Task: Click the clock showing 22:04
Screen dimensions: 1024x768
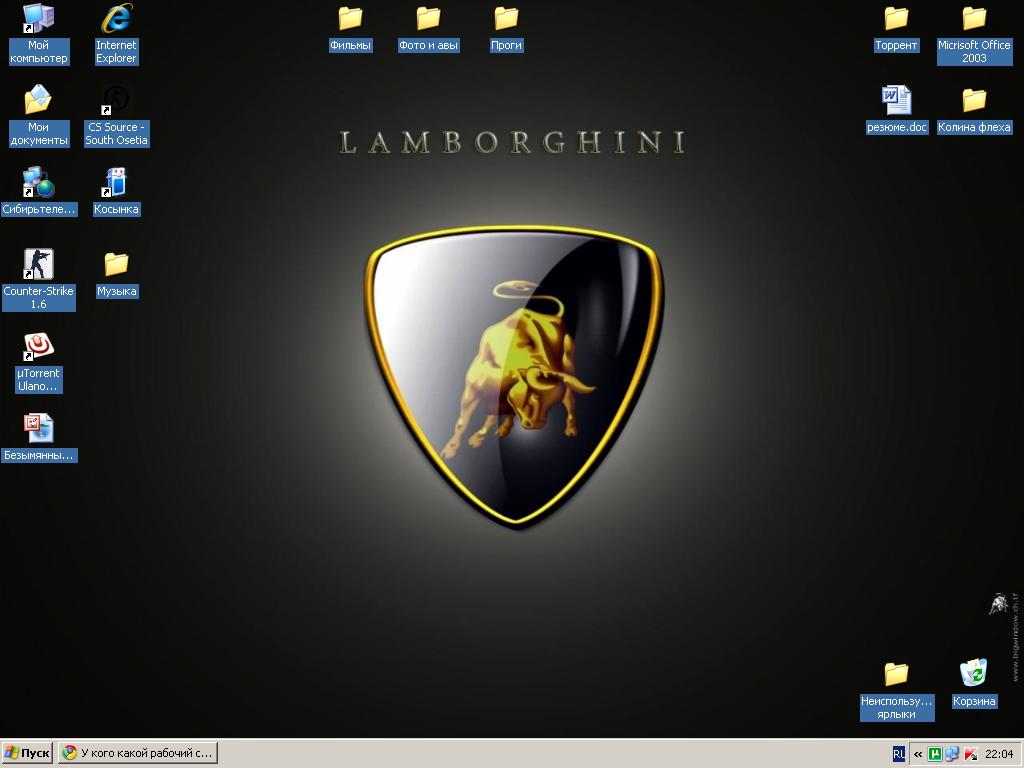Action: click(999, 754)
